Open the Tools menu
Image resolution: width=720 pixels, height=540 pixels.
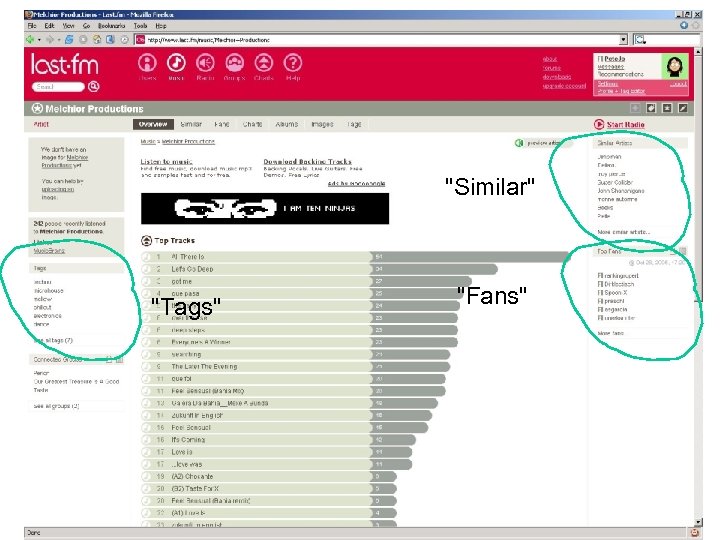(x=141, y=26)
